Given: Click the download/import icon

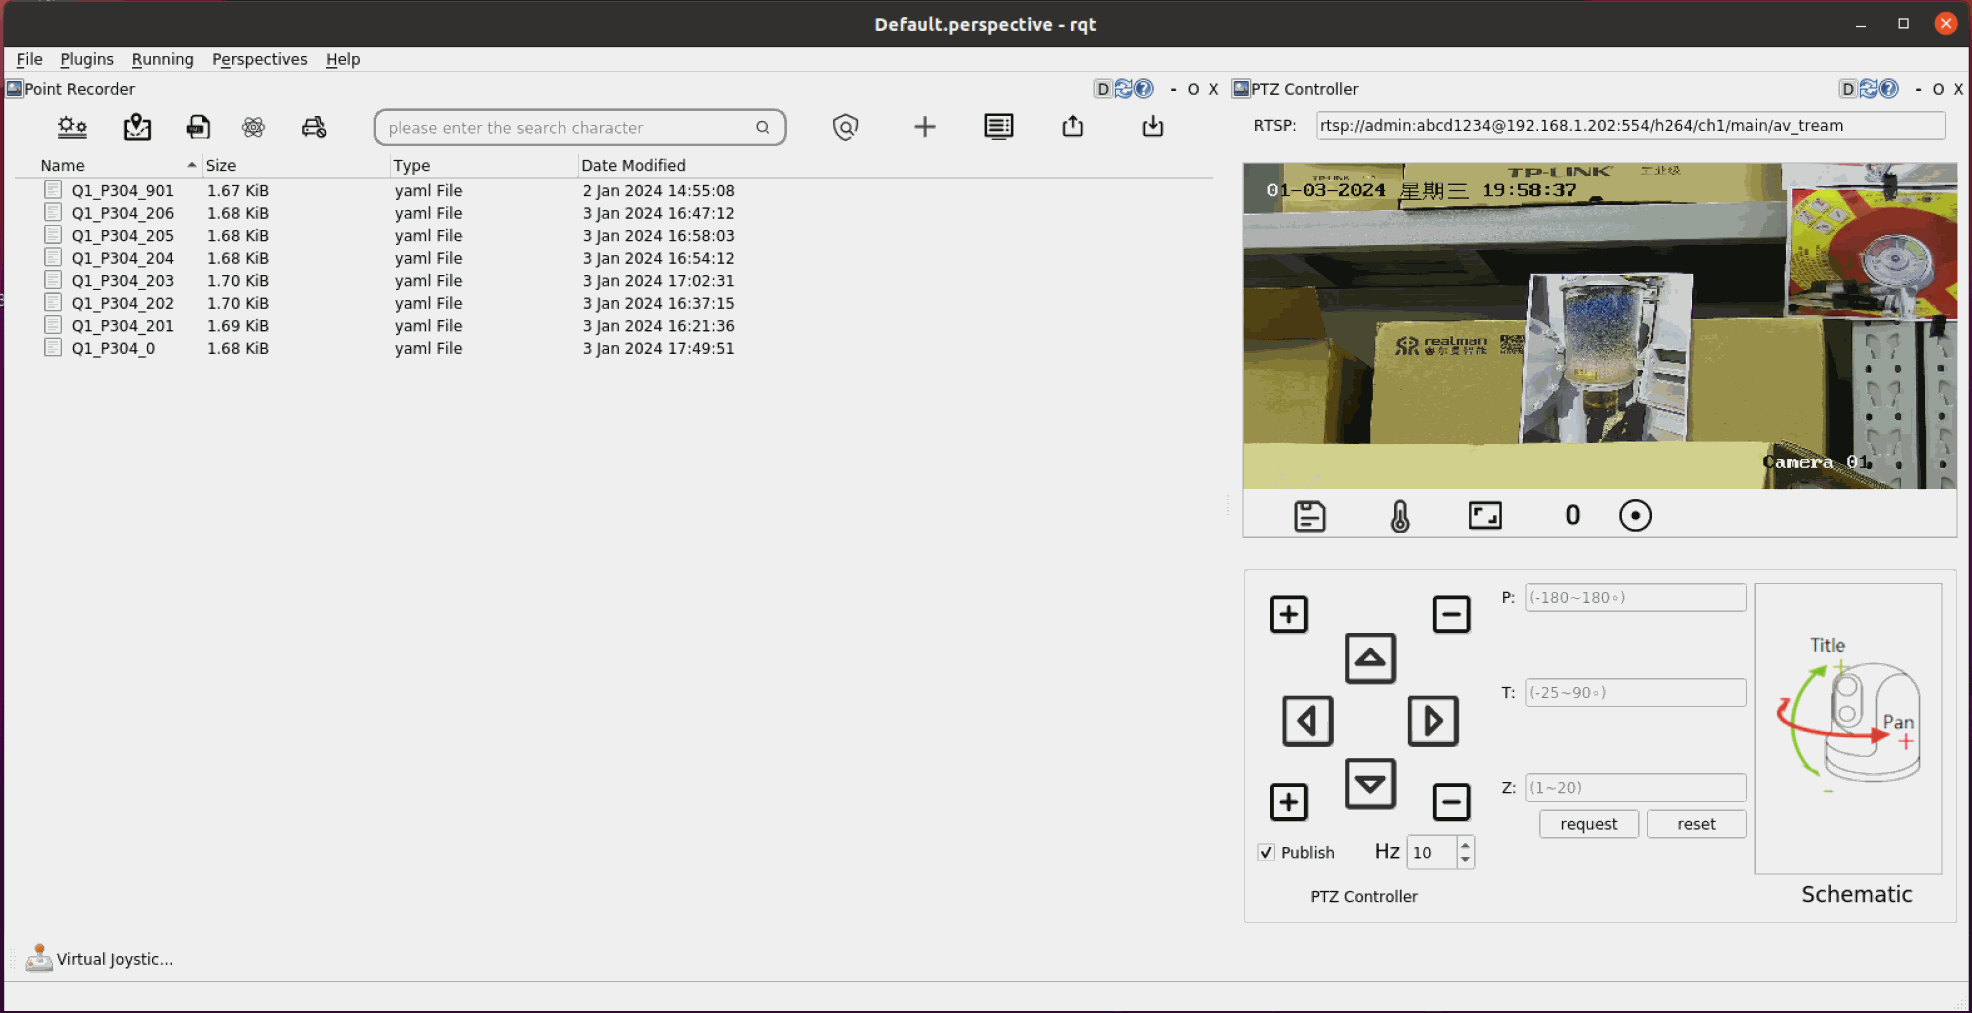Looking at the screenshot, I should (x=1152, y=127).
